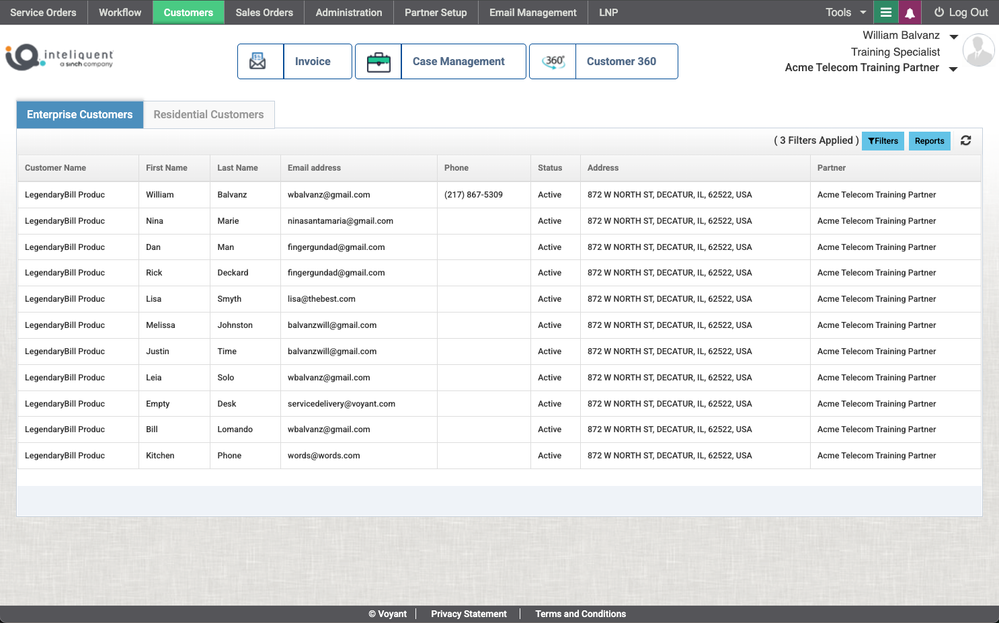
Task: Click the Log Out power icon
Action: (939, 12)
